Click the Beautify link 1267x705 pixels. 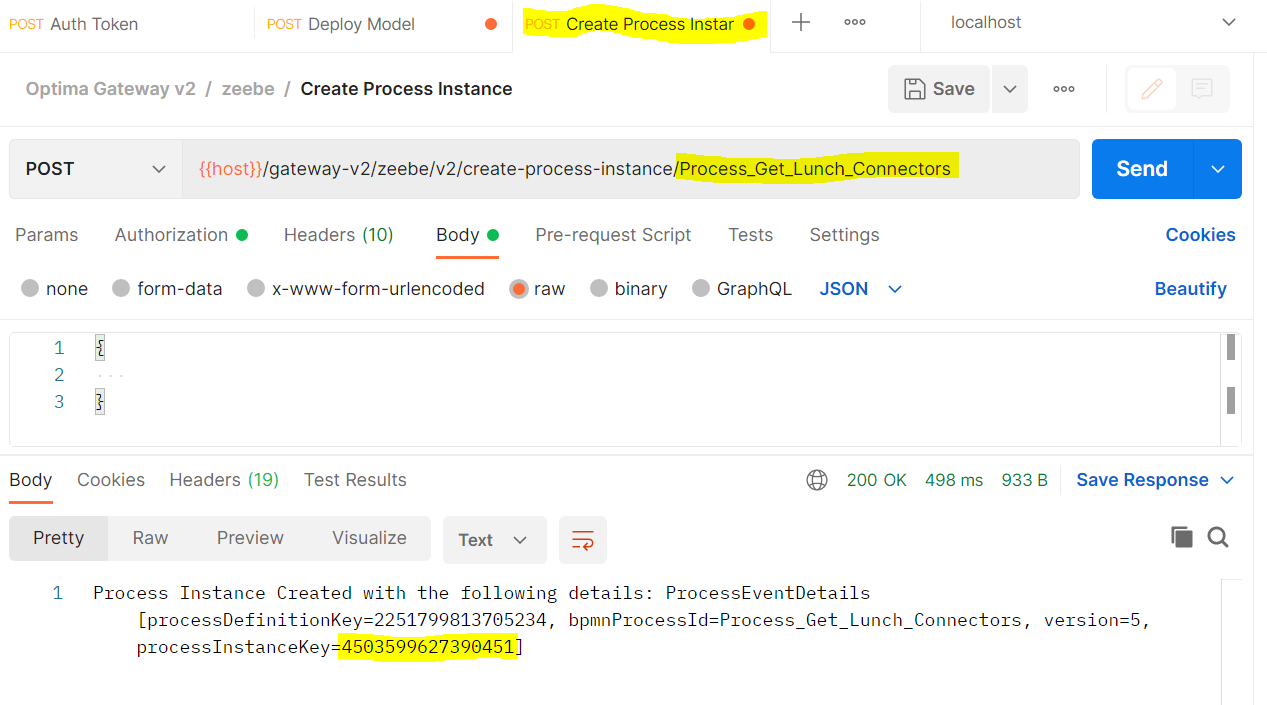(1190, 289)
